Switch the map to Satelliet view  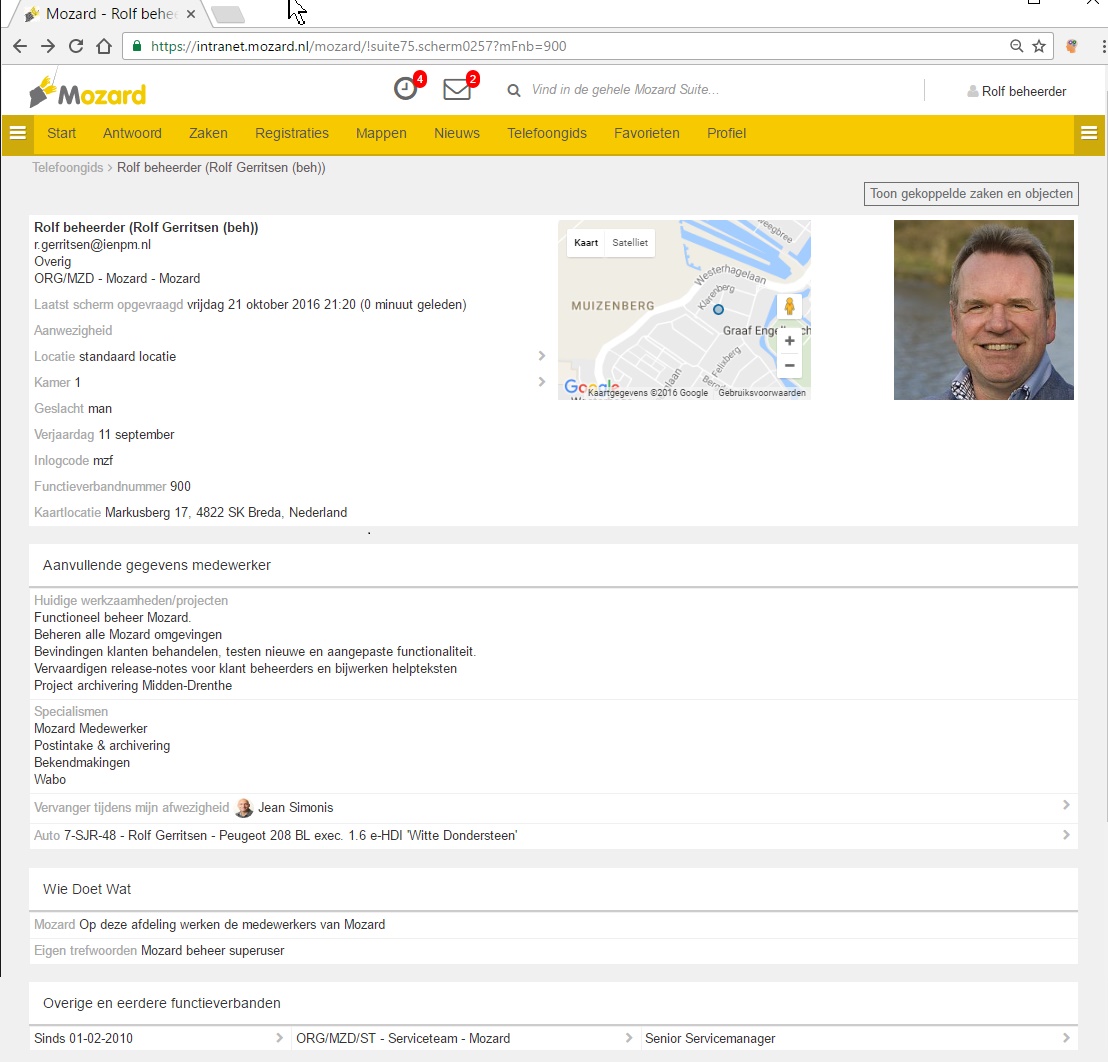point(630,242)
